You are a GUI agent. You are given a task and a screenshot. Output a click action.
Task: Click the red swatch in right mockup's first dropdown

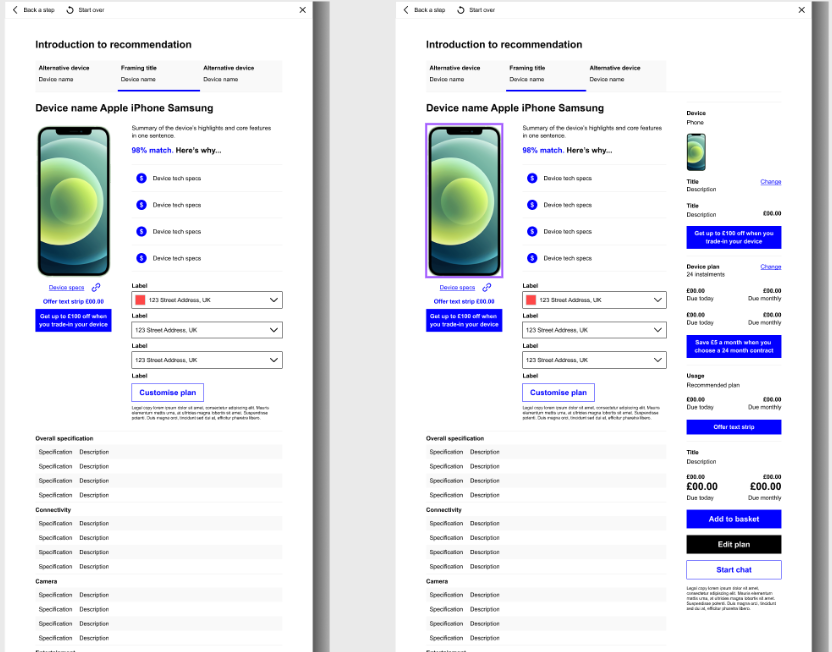point(531,300)
